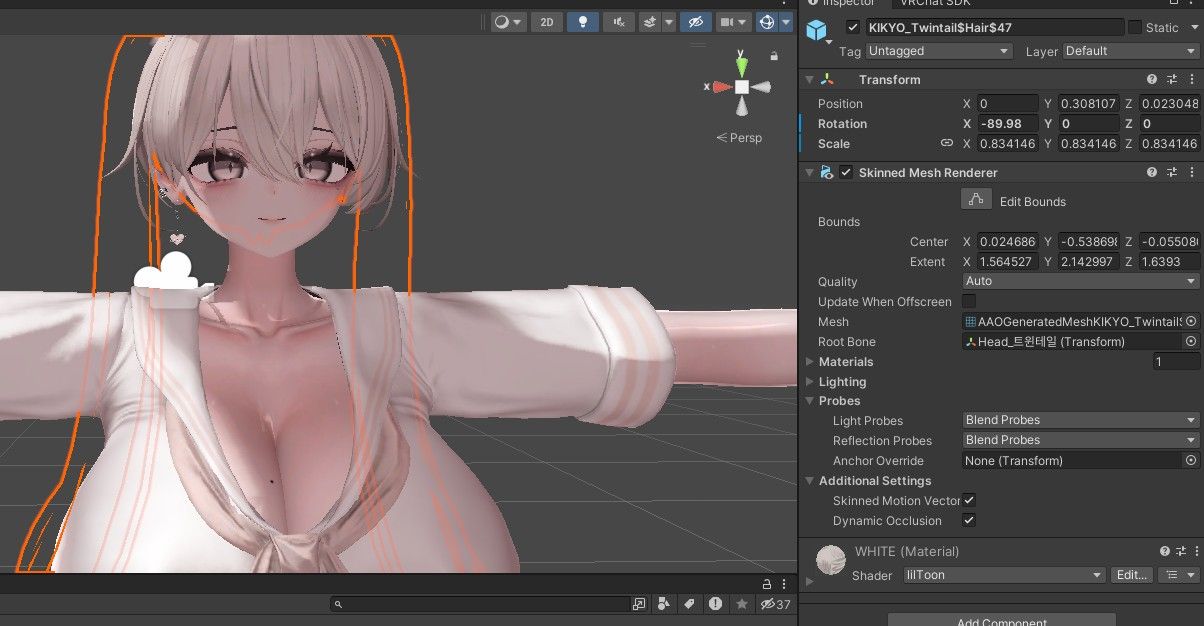Click the shader Edit... button

tap(1132, 575)
